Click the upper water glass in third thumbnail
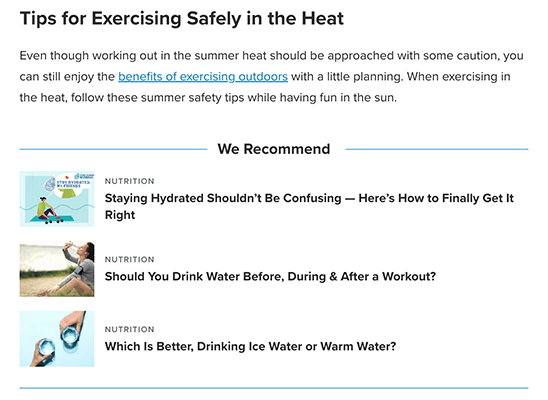The width and height of the screenshot is (548, 400). (70, 336)
